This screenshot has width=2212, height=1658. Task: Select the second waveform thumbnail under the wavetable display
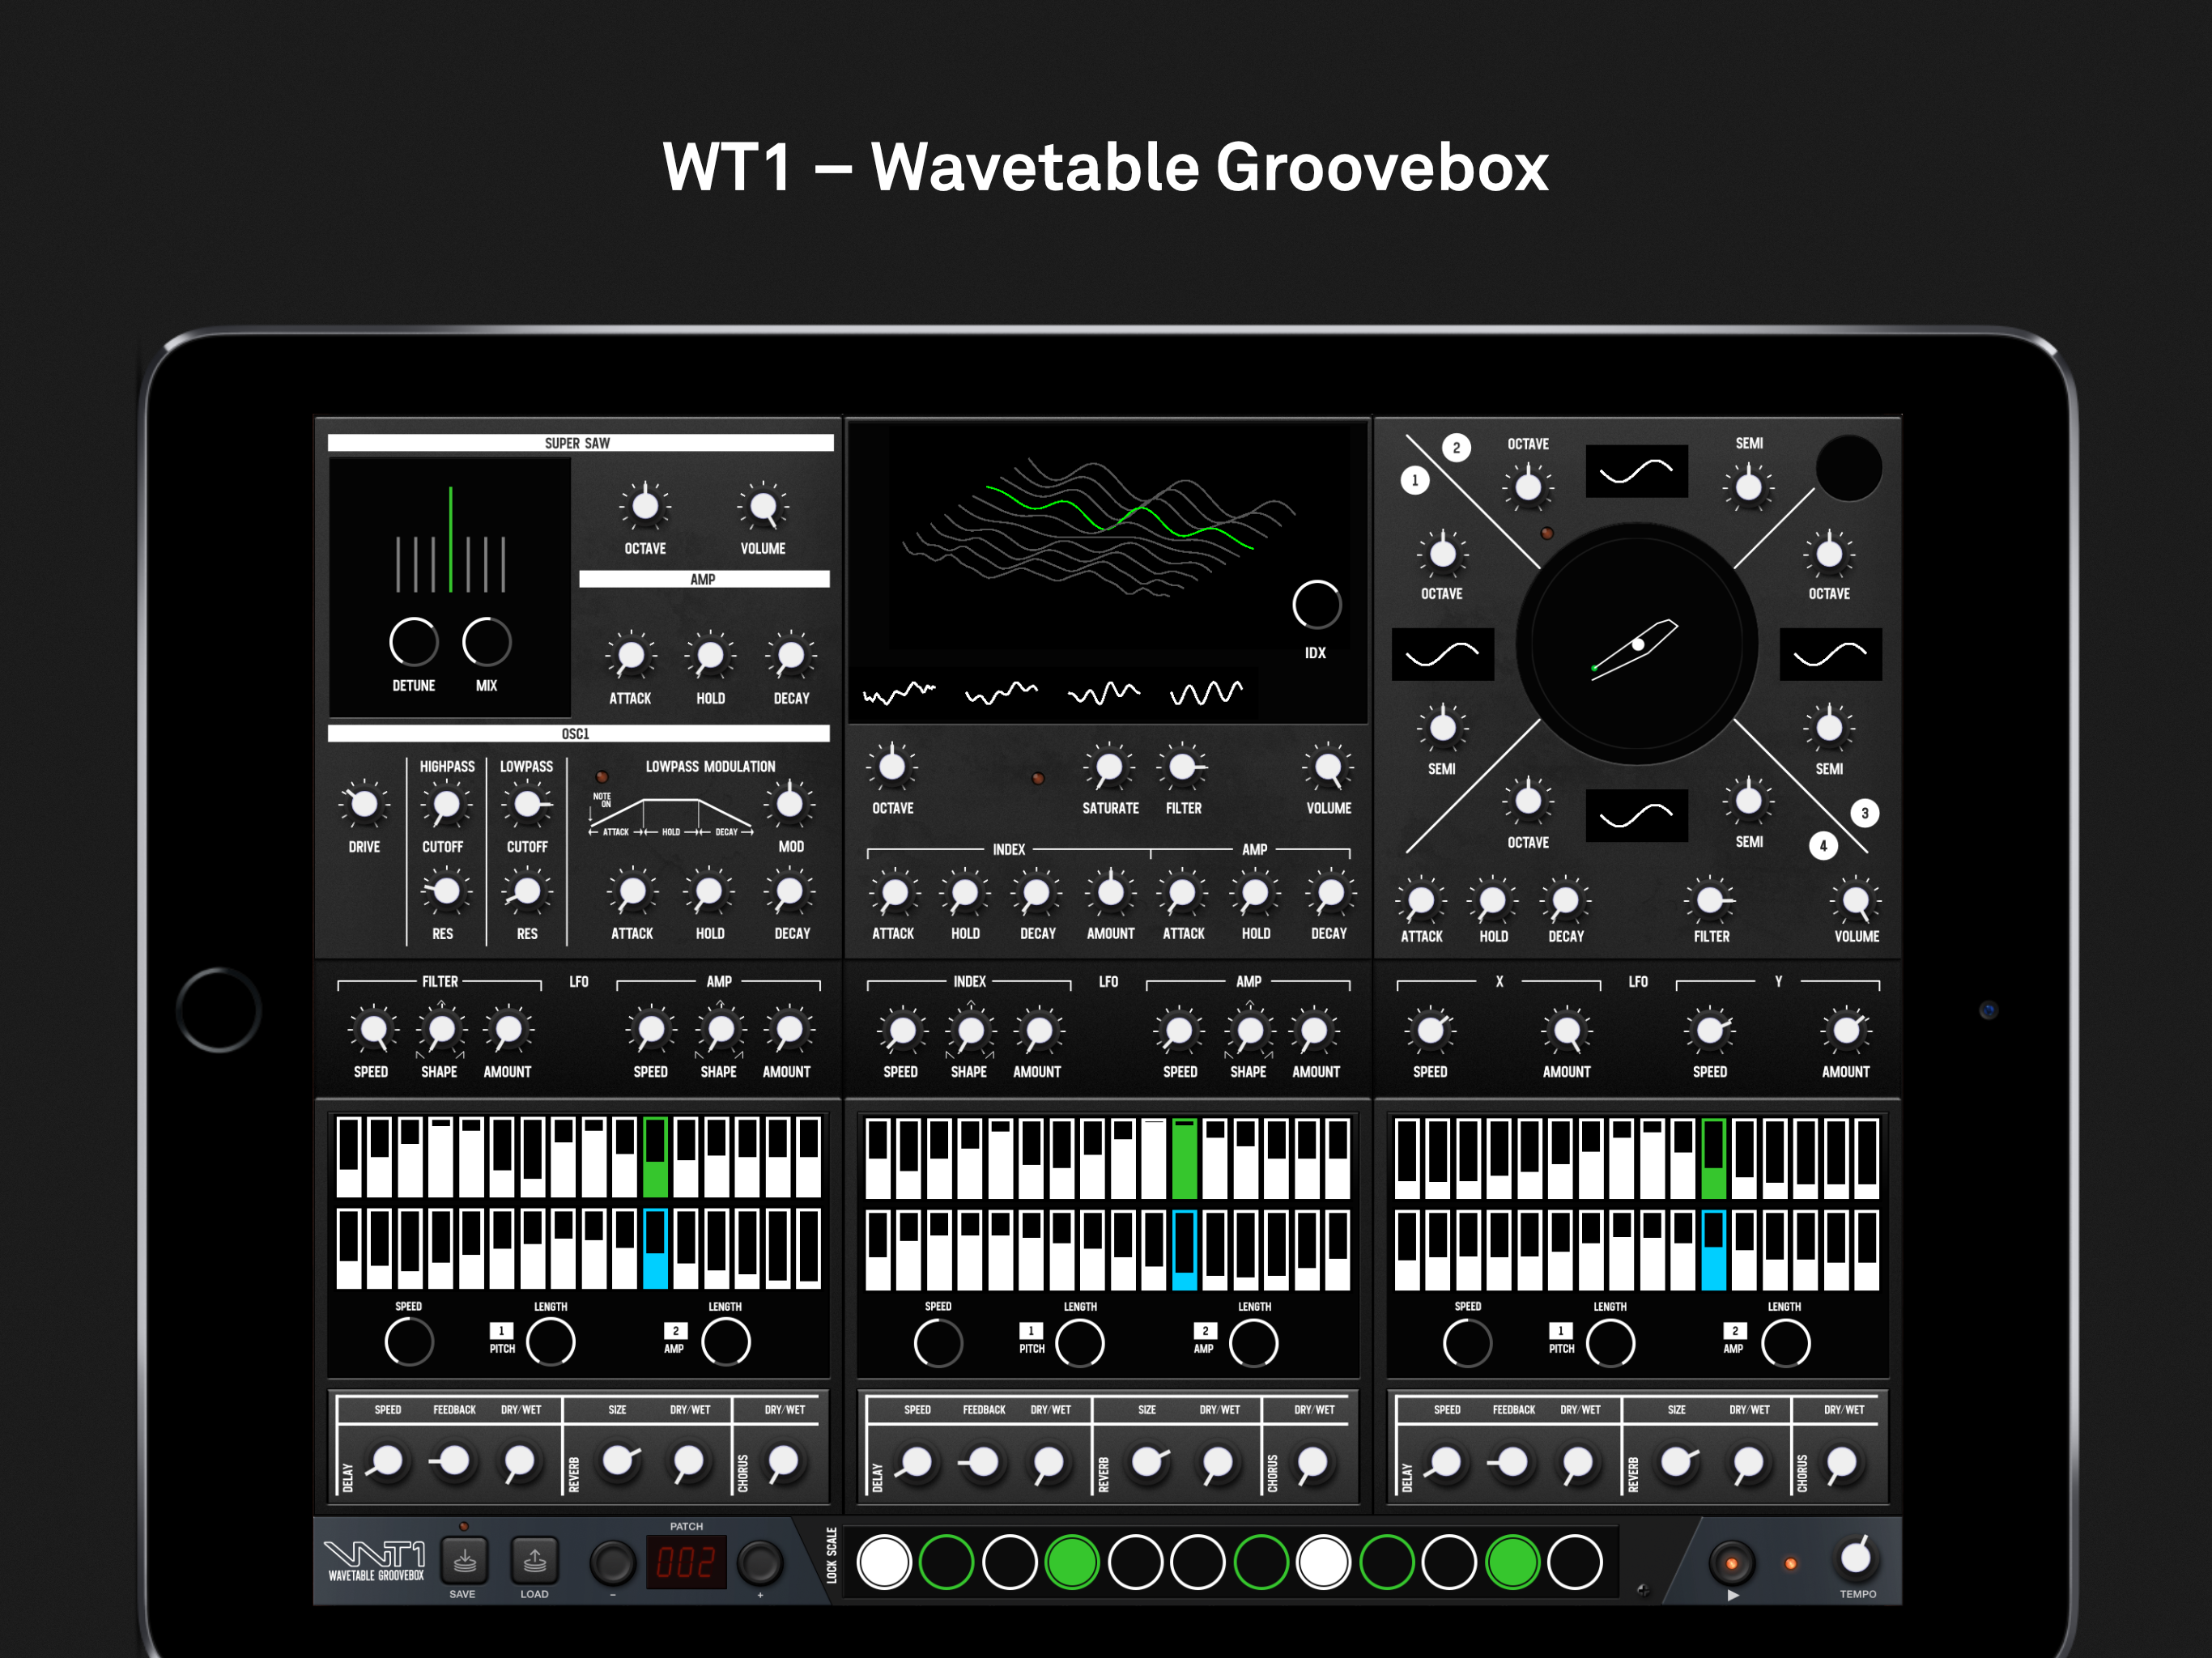tap(1001, 692)
